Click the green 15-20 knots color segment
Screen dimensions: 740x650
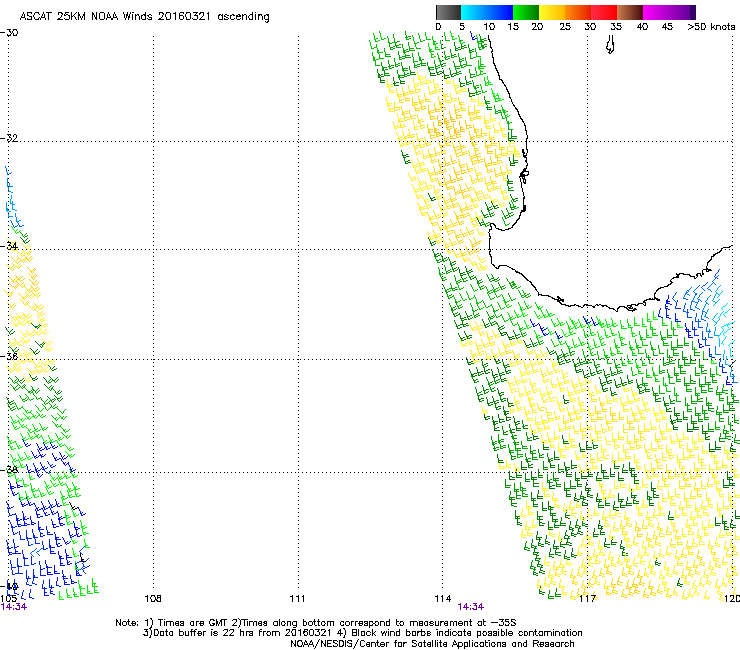(x=526, y=12)
